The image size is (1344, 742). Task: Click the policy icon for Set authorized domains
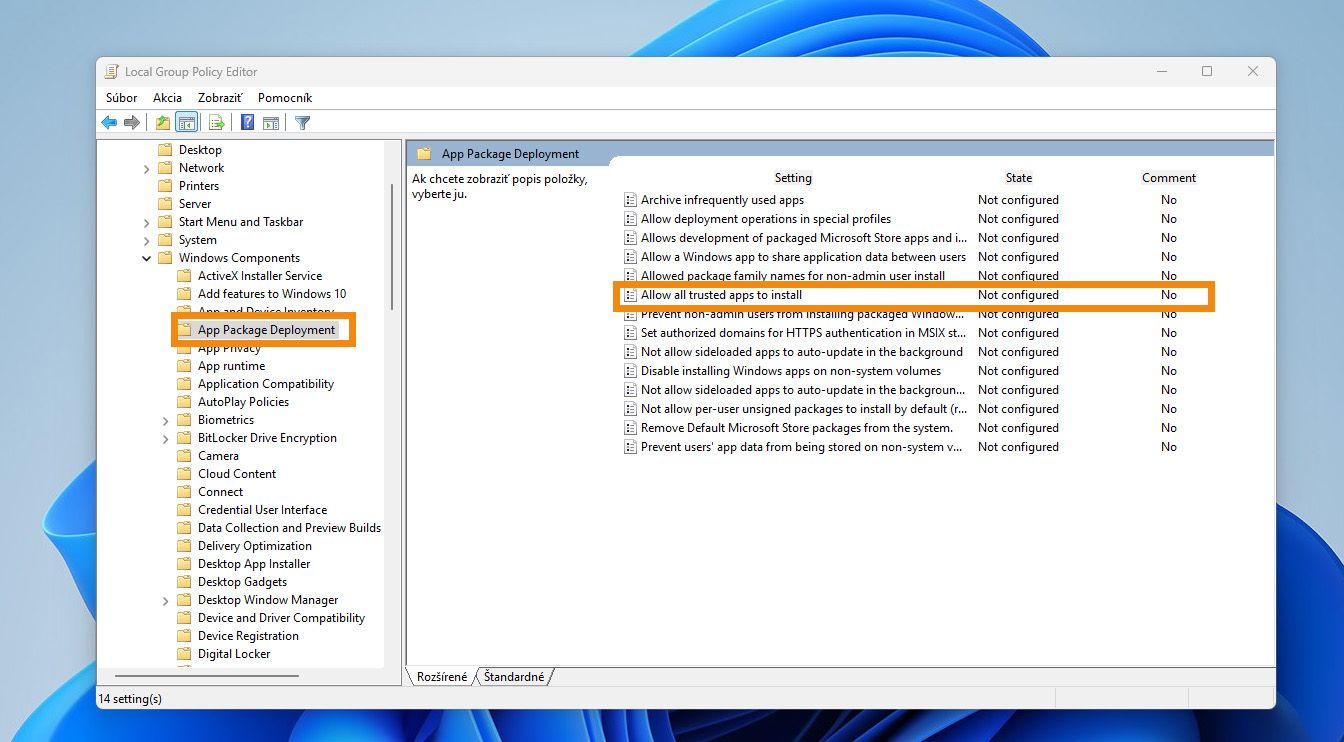[630, 333]
